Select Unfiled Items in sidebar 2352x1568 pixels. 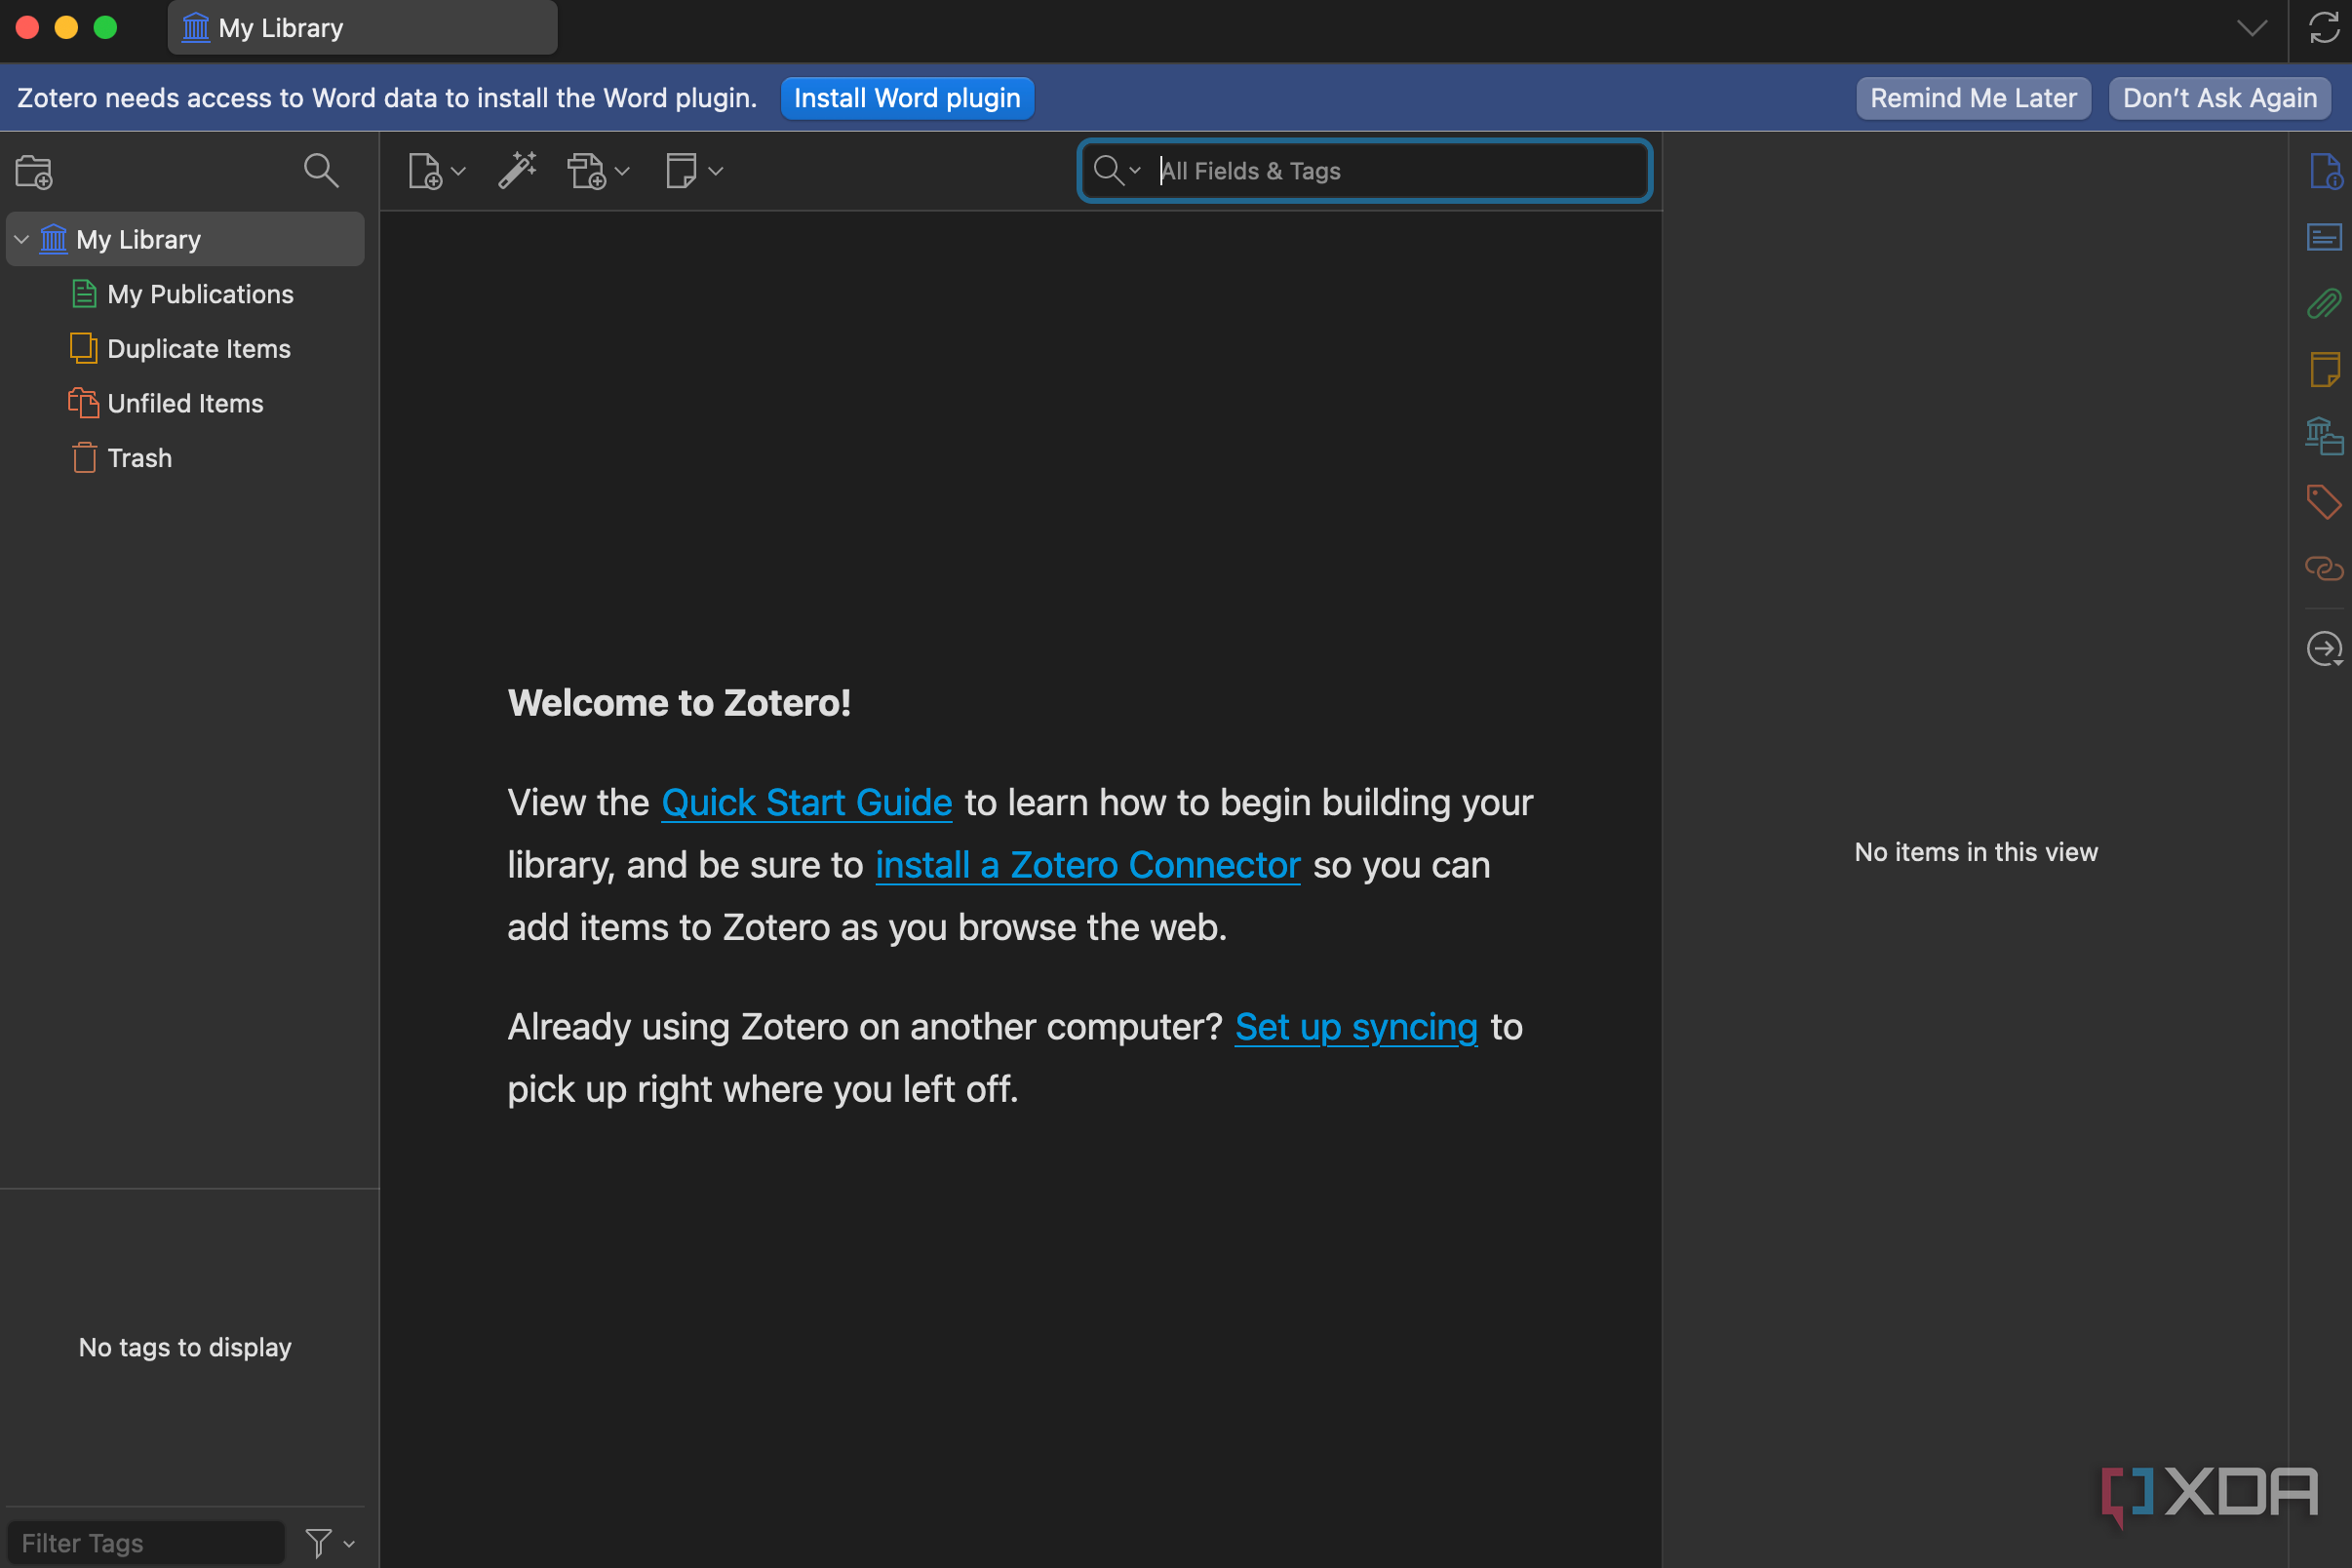[185, 403]
